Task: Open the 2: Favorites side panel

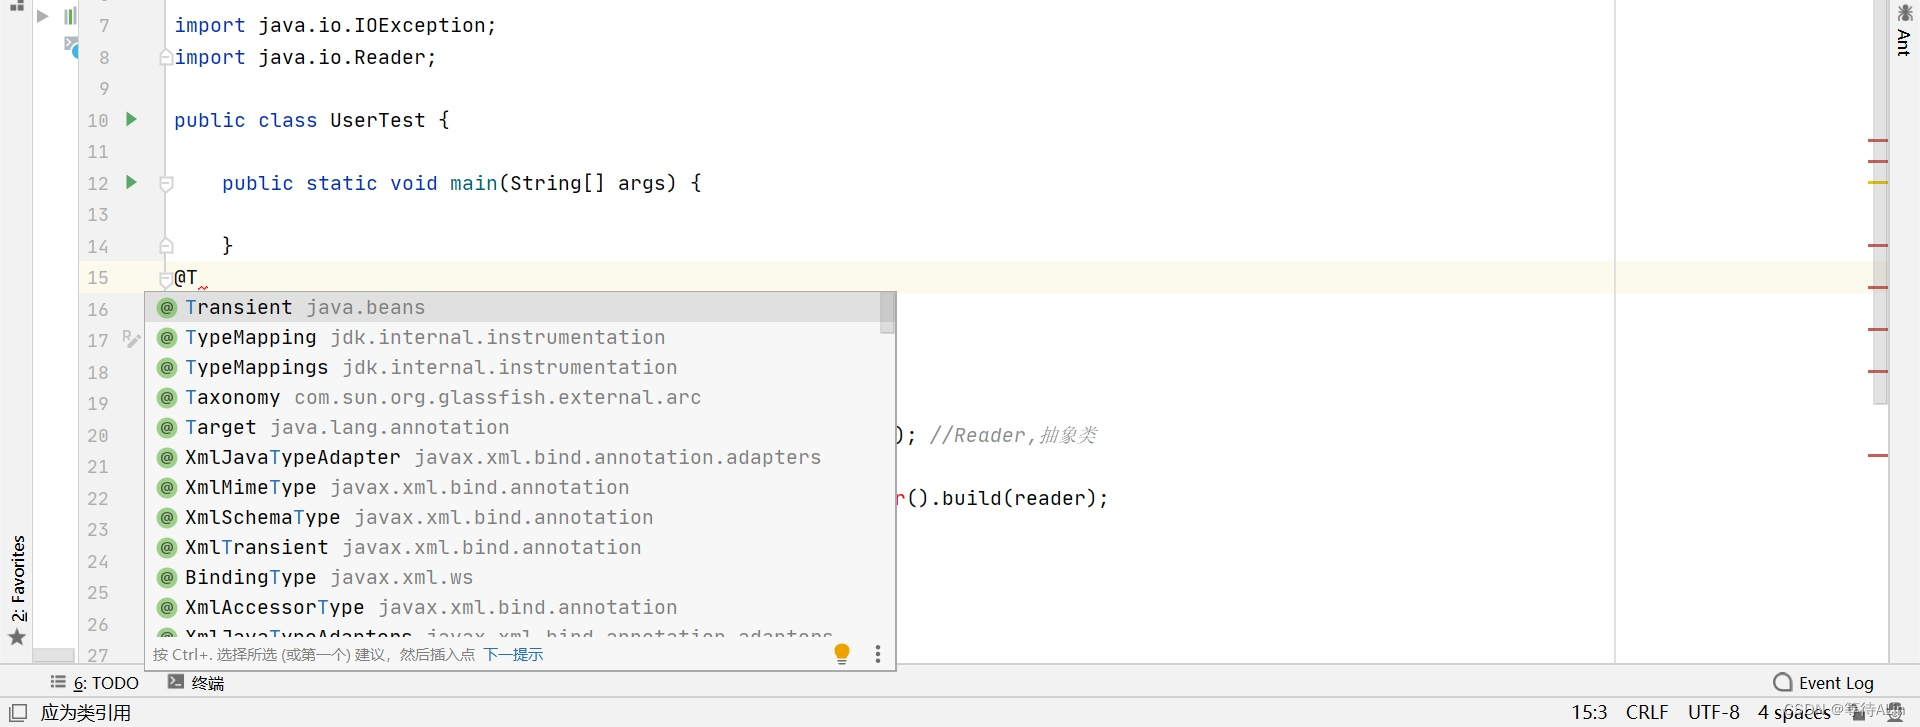Action: pyautogui.click(x=18, y=578)
